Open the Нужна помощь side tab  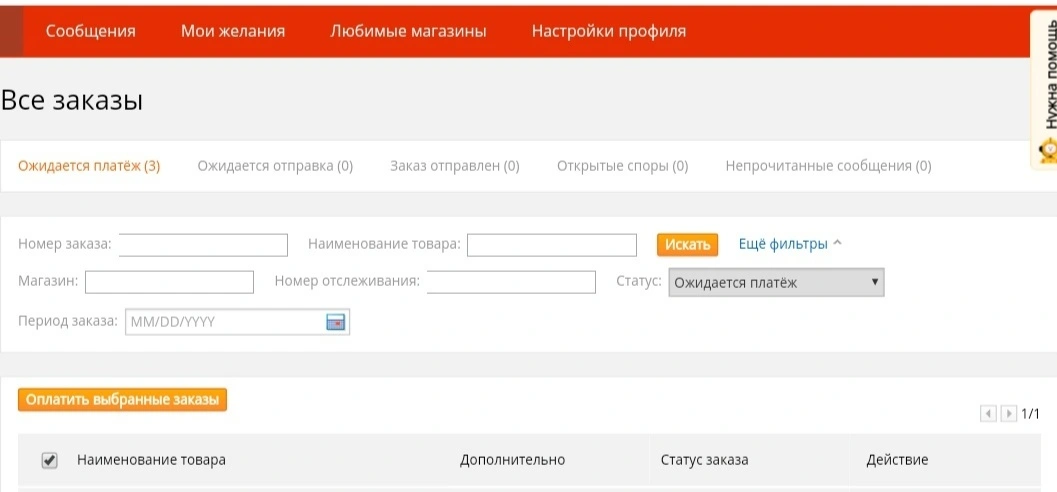(x=1044, y=89)
